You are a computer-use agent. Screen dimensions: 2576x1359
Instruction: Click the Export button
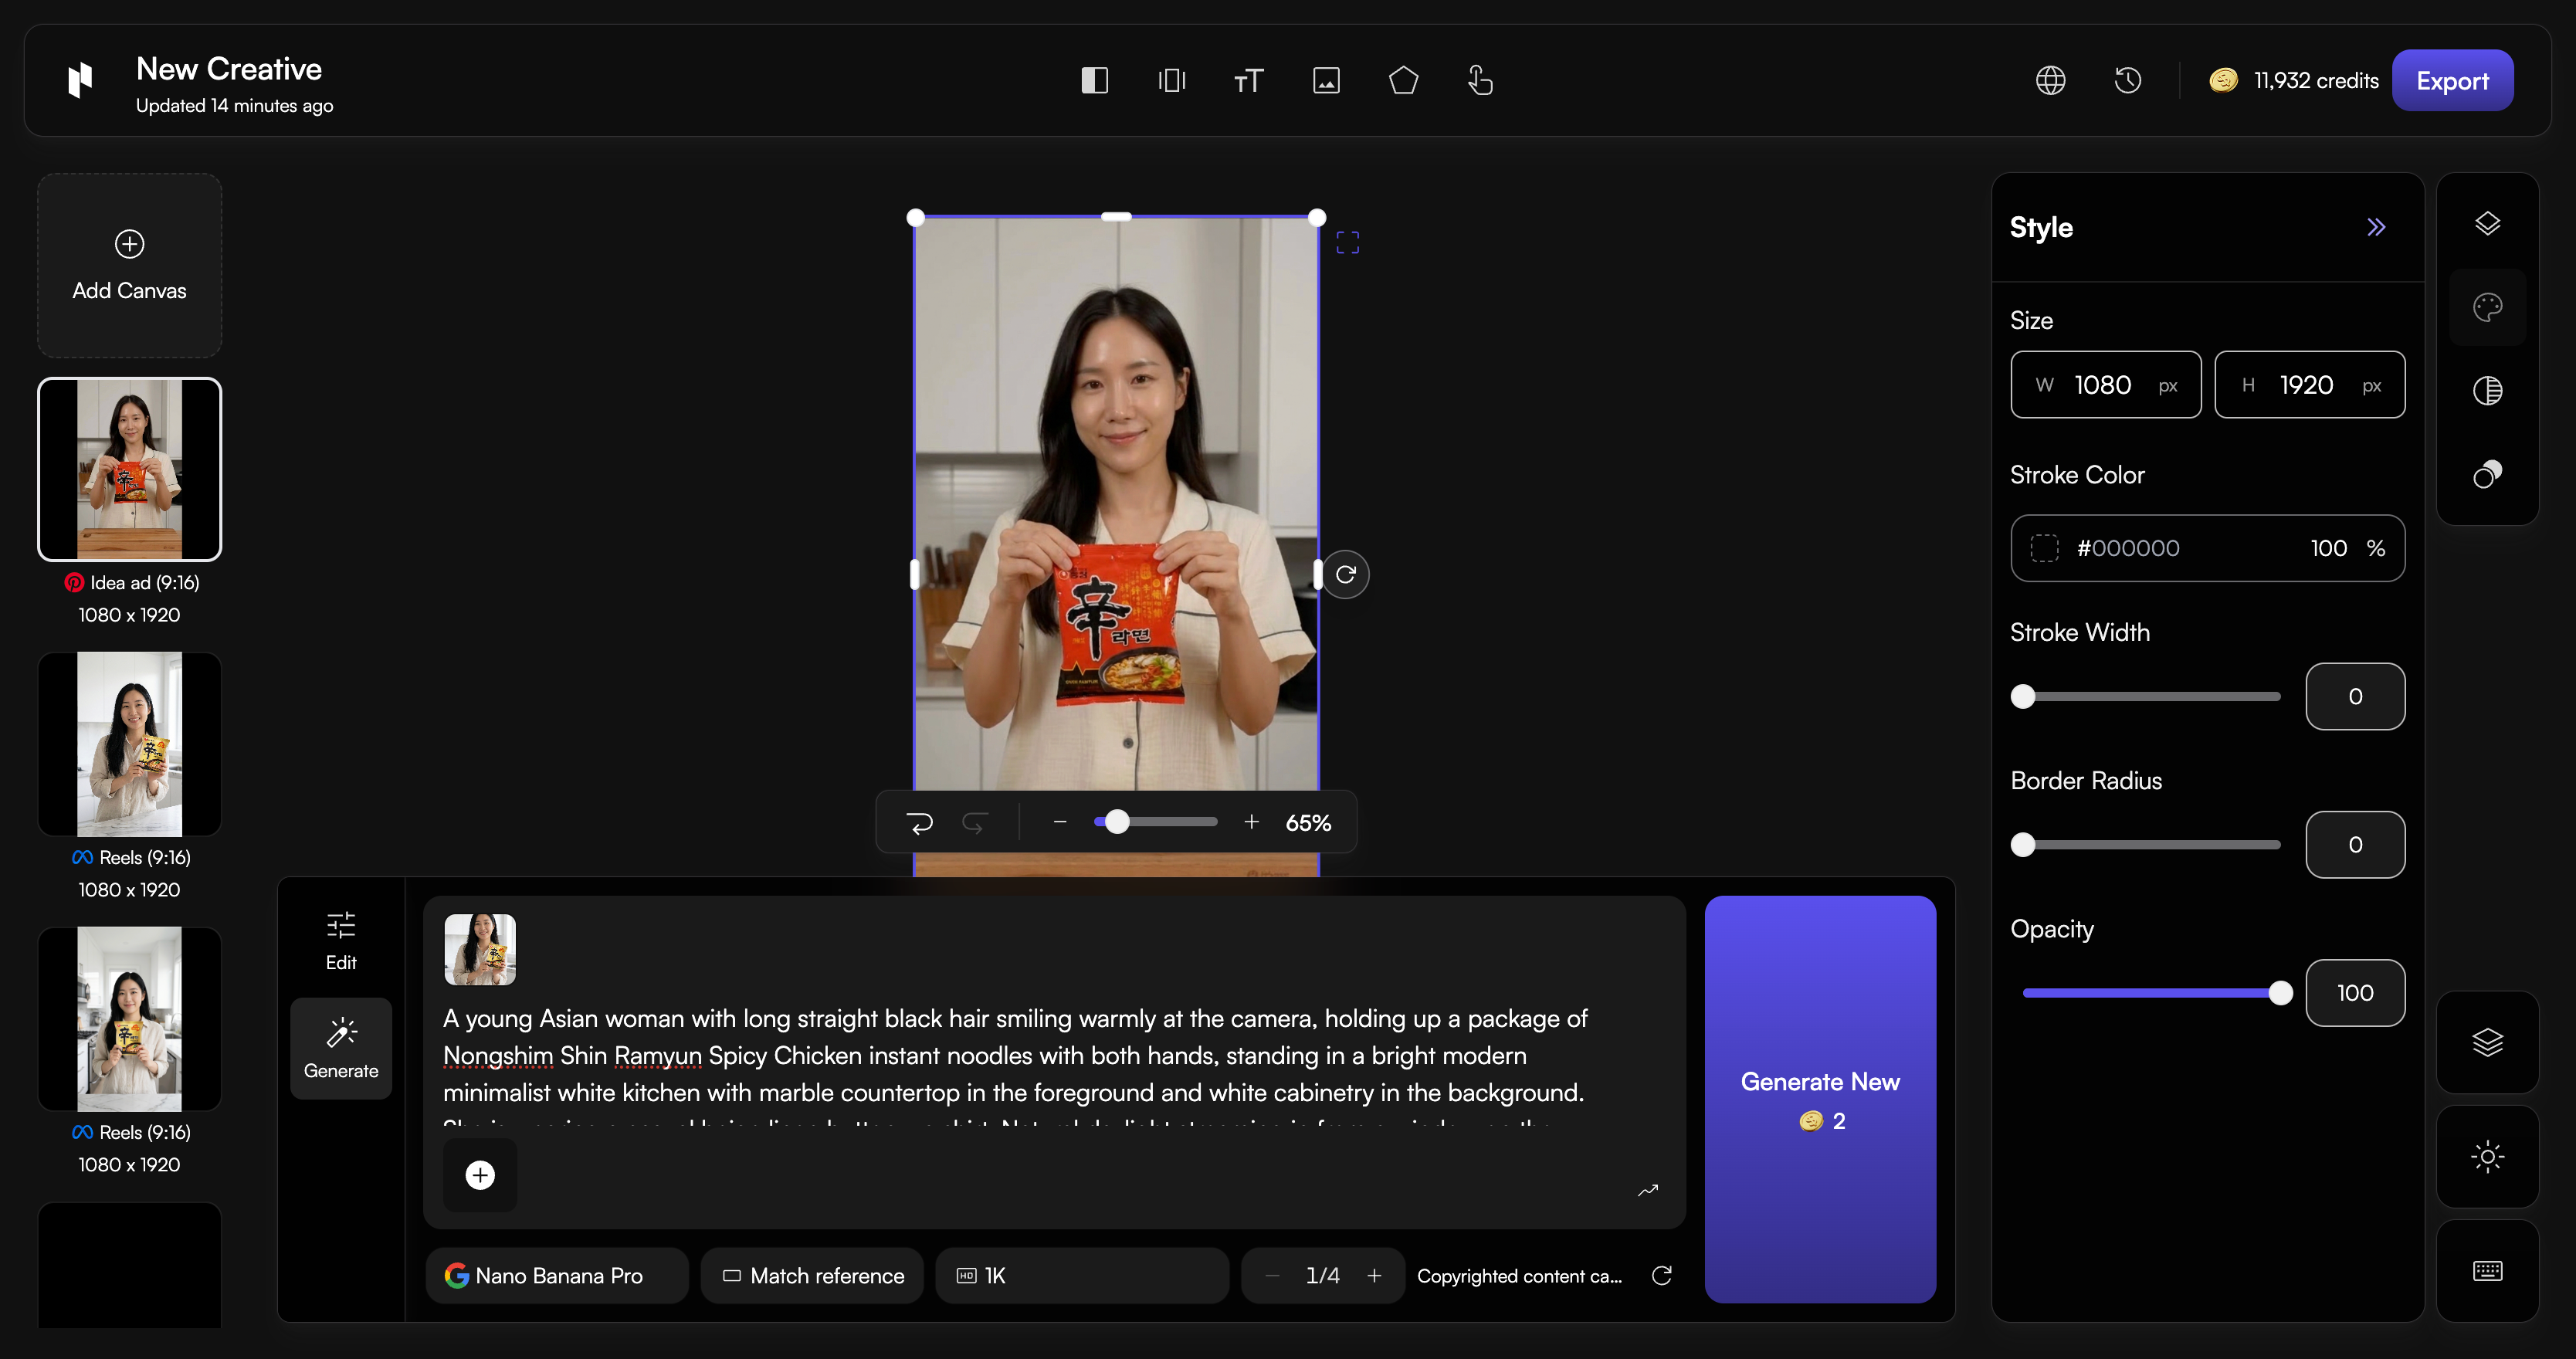click(2452, 80)
